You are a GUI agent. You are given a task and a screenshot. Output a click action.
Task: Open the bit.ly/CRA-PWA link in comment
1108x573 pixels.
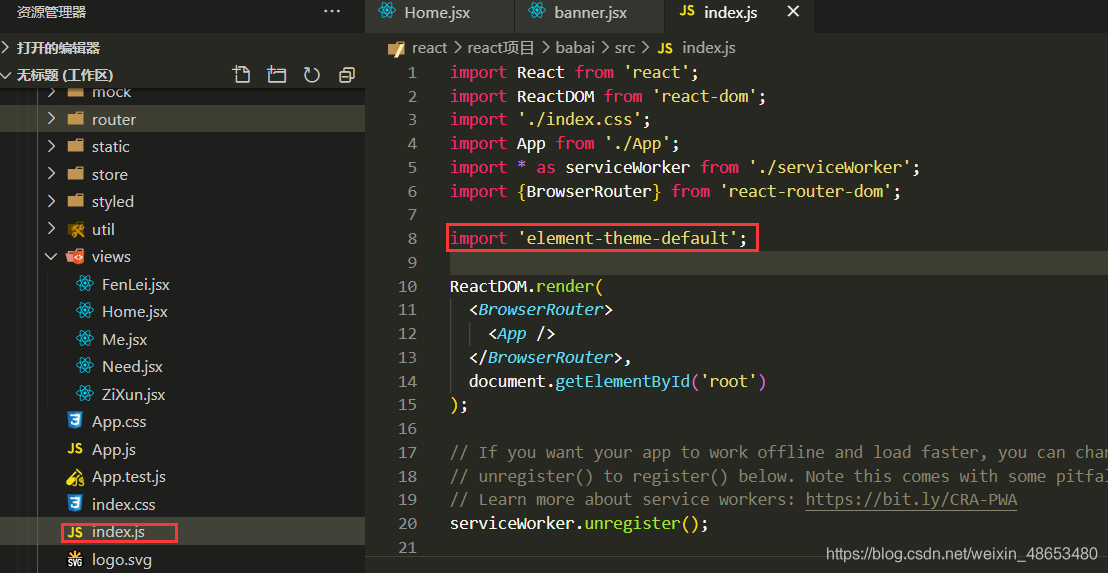[x=910, y=499]
